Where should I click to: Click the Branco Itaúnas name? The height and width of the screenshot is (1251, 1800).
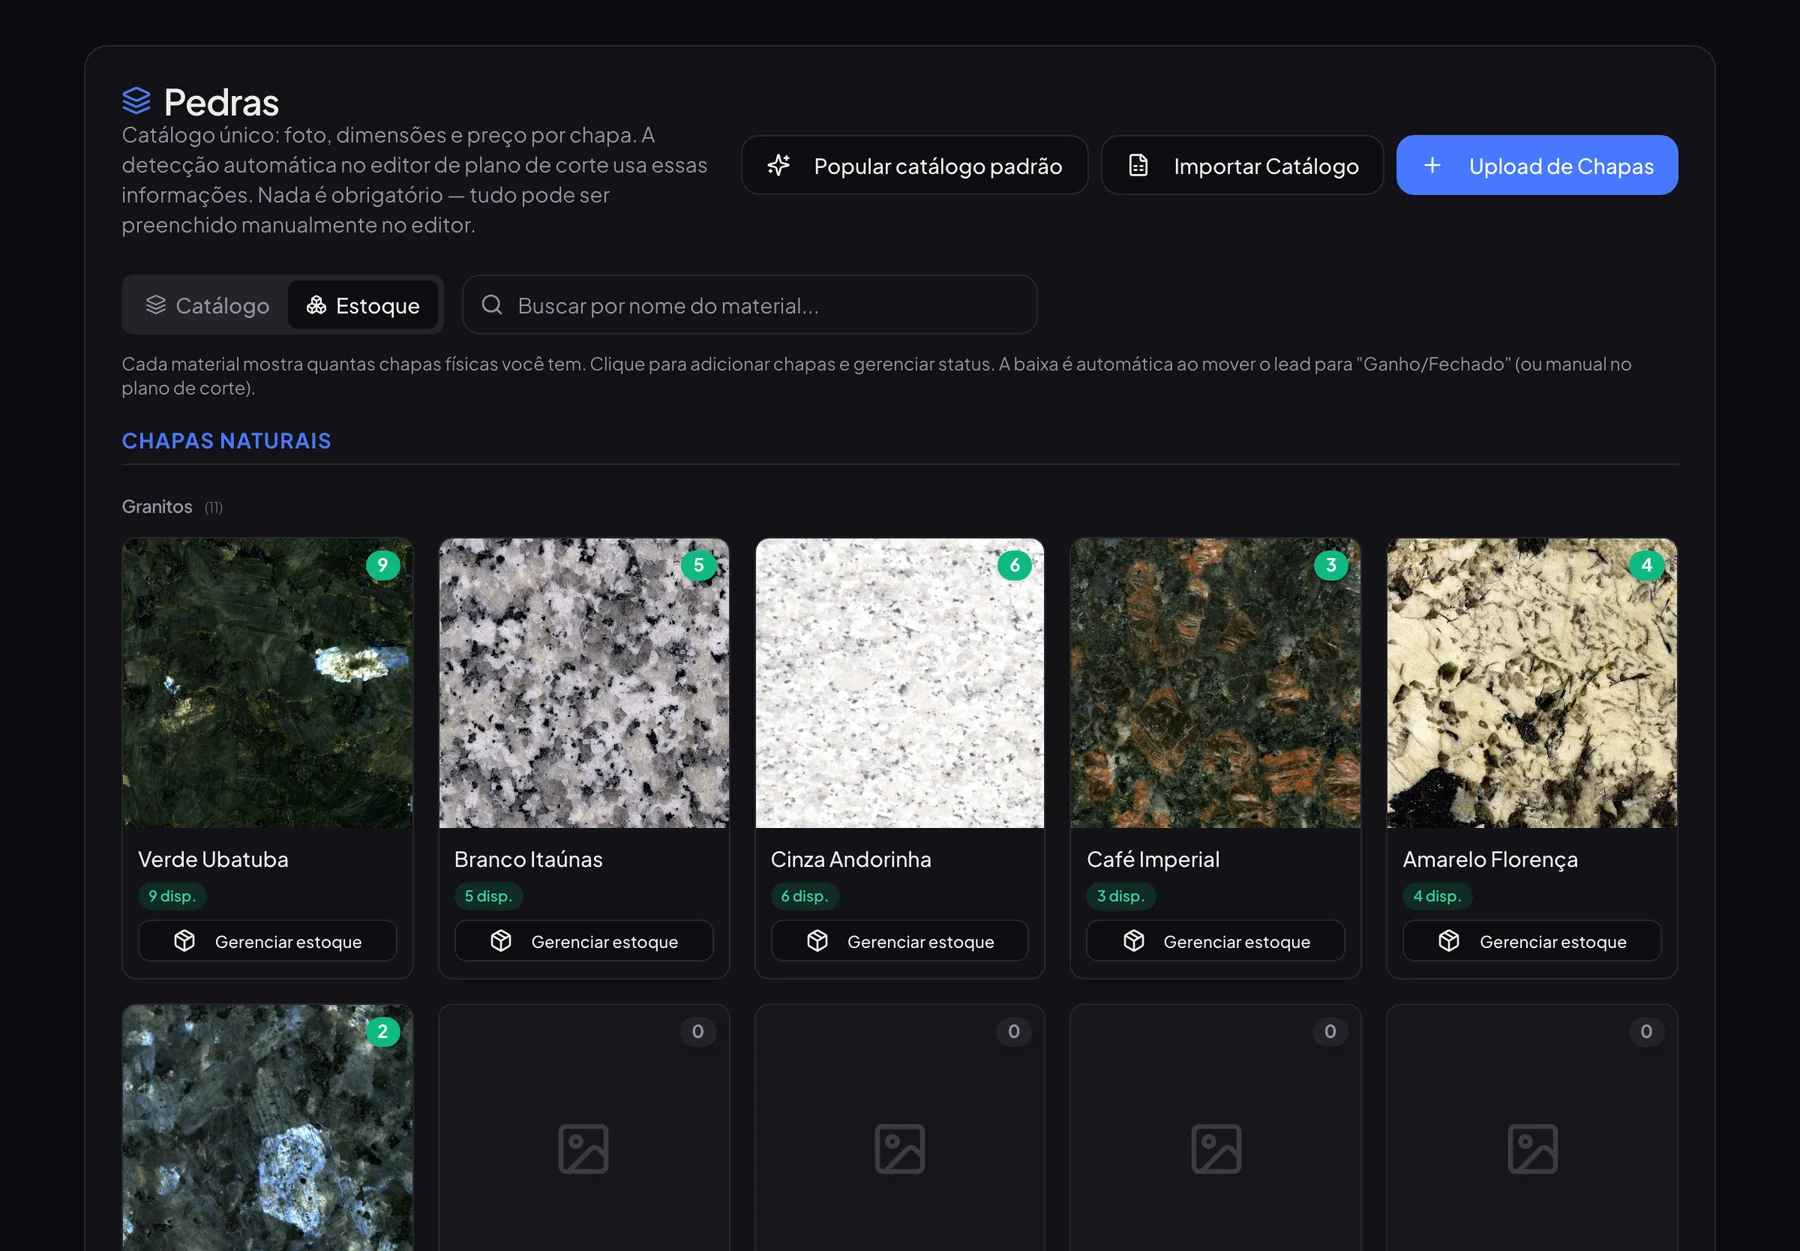click(528, 859)
